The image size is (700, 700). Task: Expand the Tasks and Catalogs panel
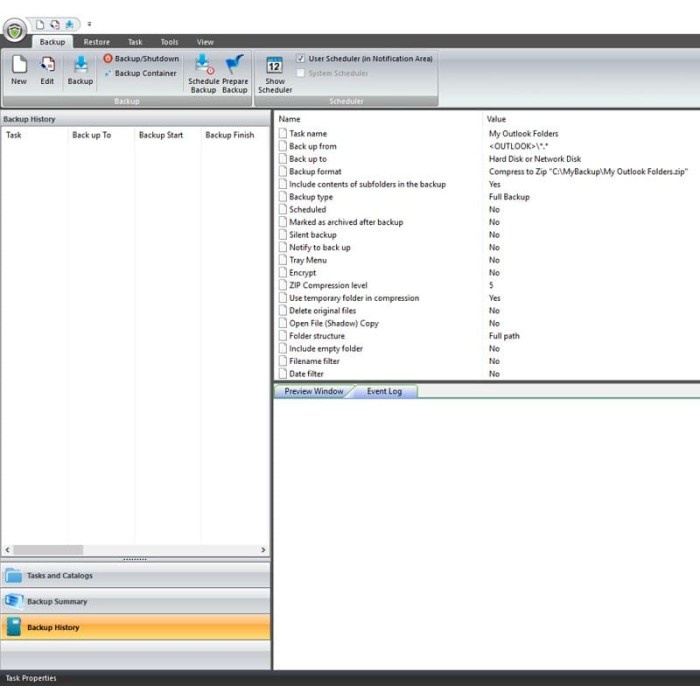tap(135, 576)
